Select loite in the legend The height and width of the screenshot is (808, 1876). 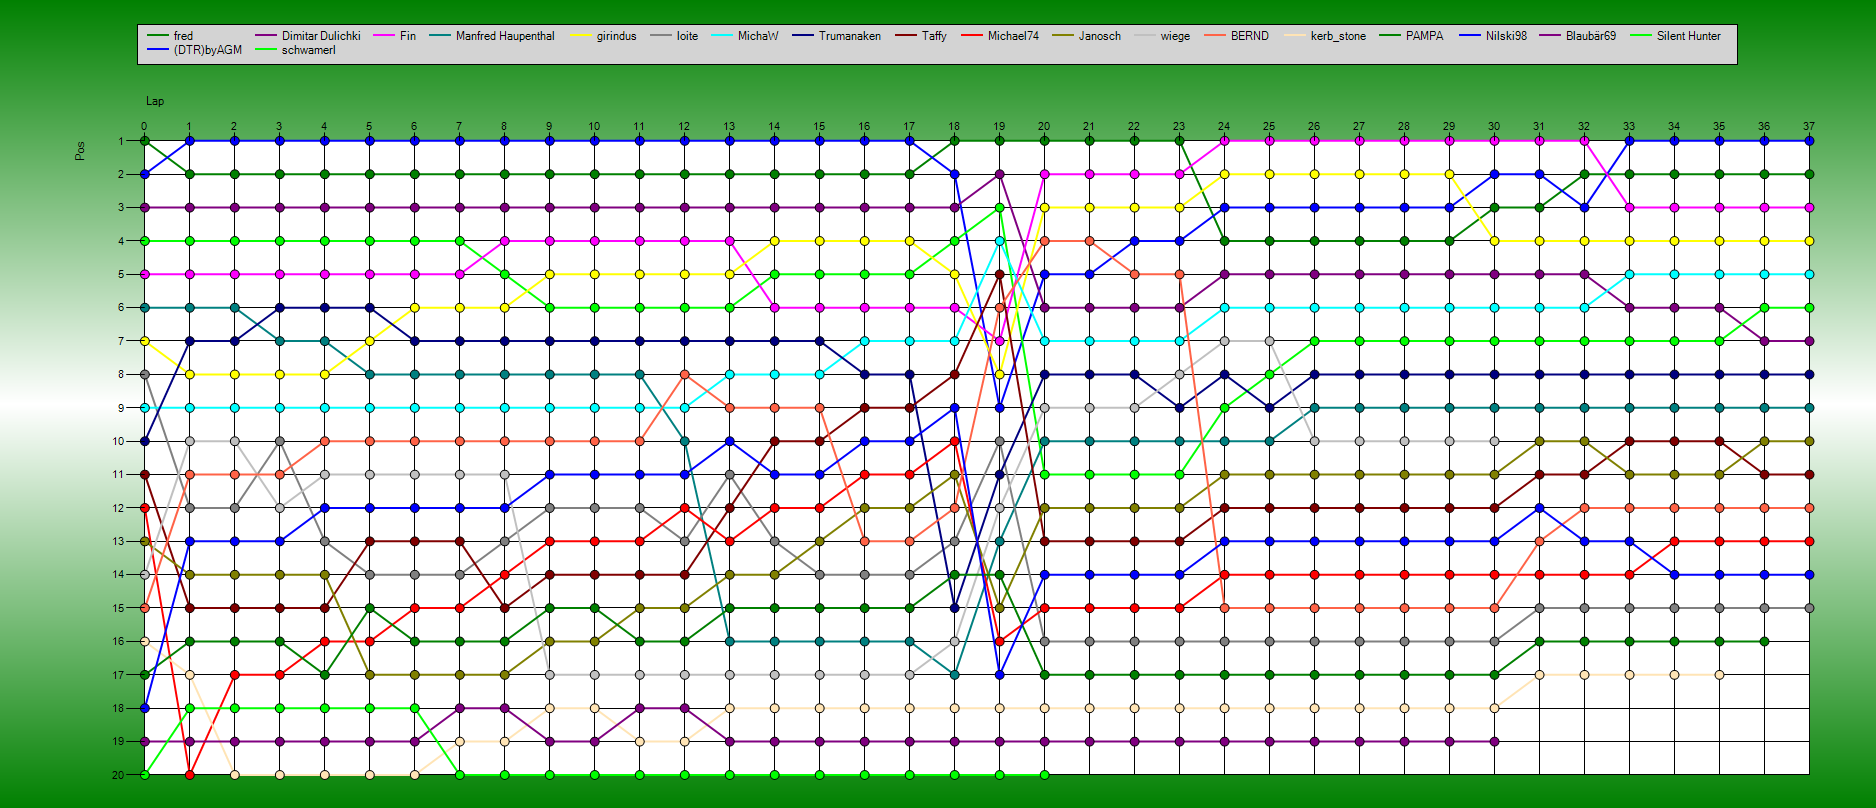(x=687, y=36)
